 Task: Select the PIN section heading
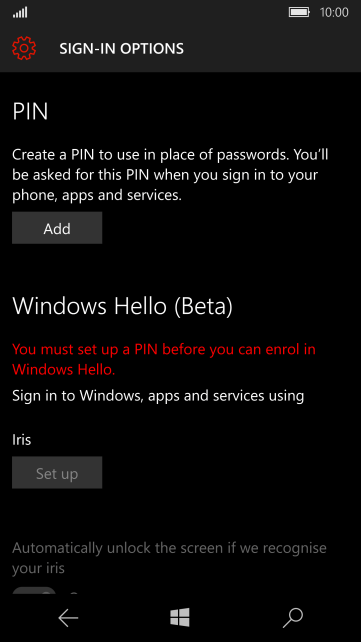pos(30,111)
